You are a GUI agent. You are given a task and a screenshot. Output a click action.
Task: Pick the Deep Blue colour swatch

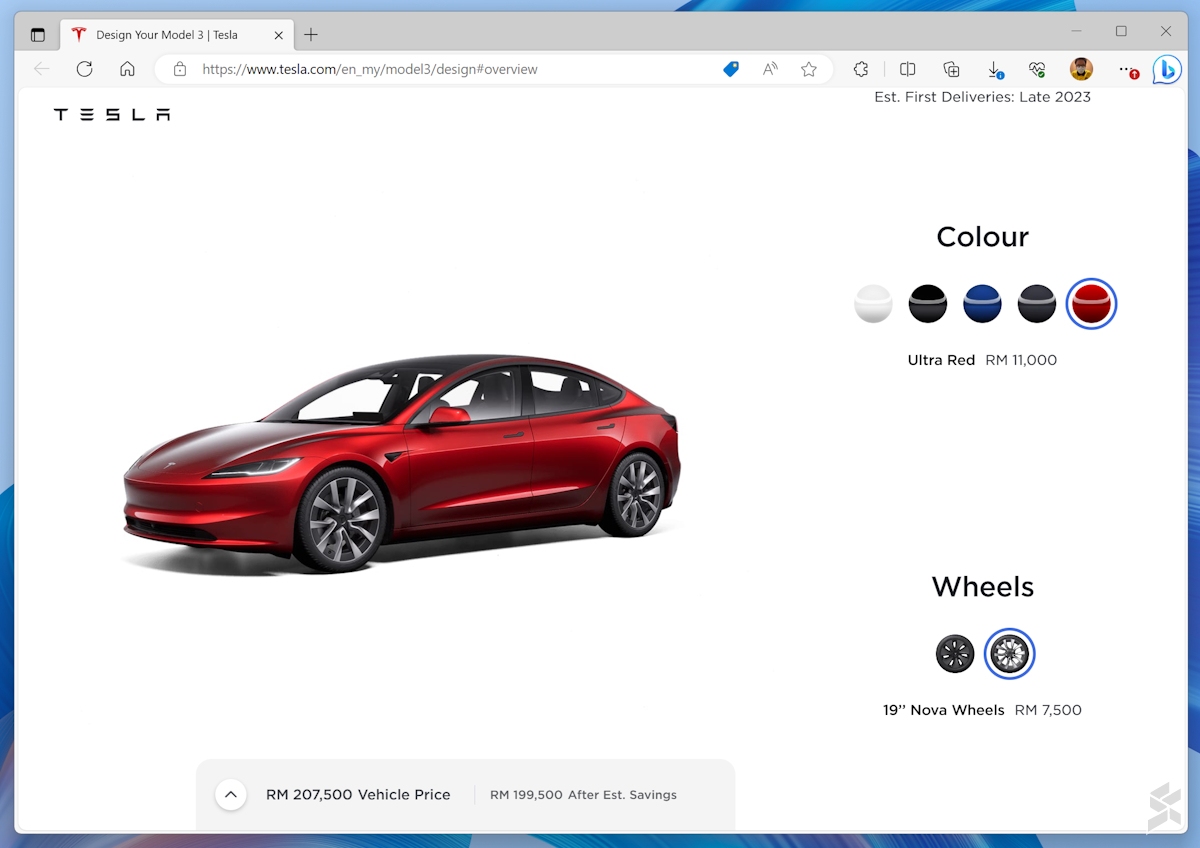coord(982,304)
